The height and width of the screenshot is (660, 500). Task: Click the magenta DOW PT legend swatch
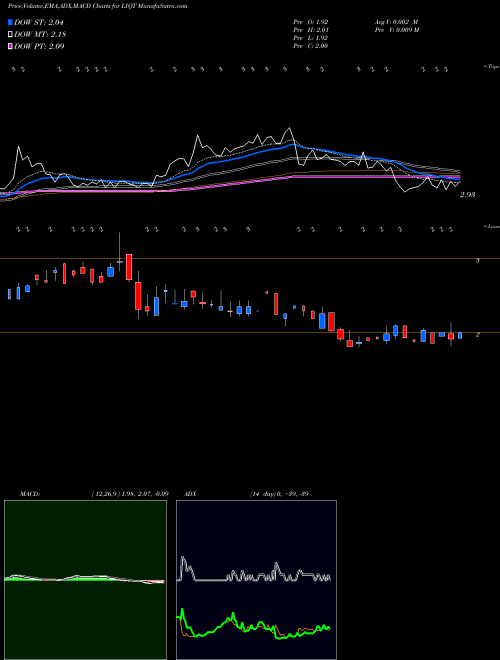[10, 46]
